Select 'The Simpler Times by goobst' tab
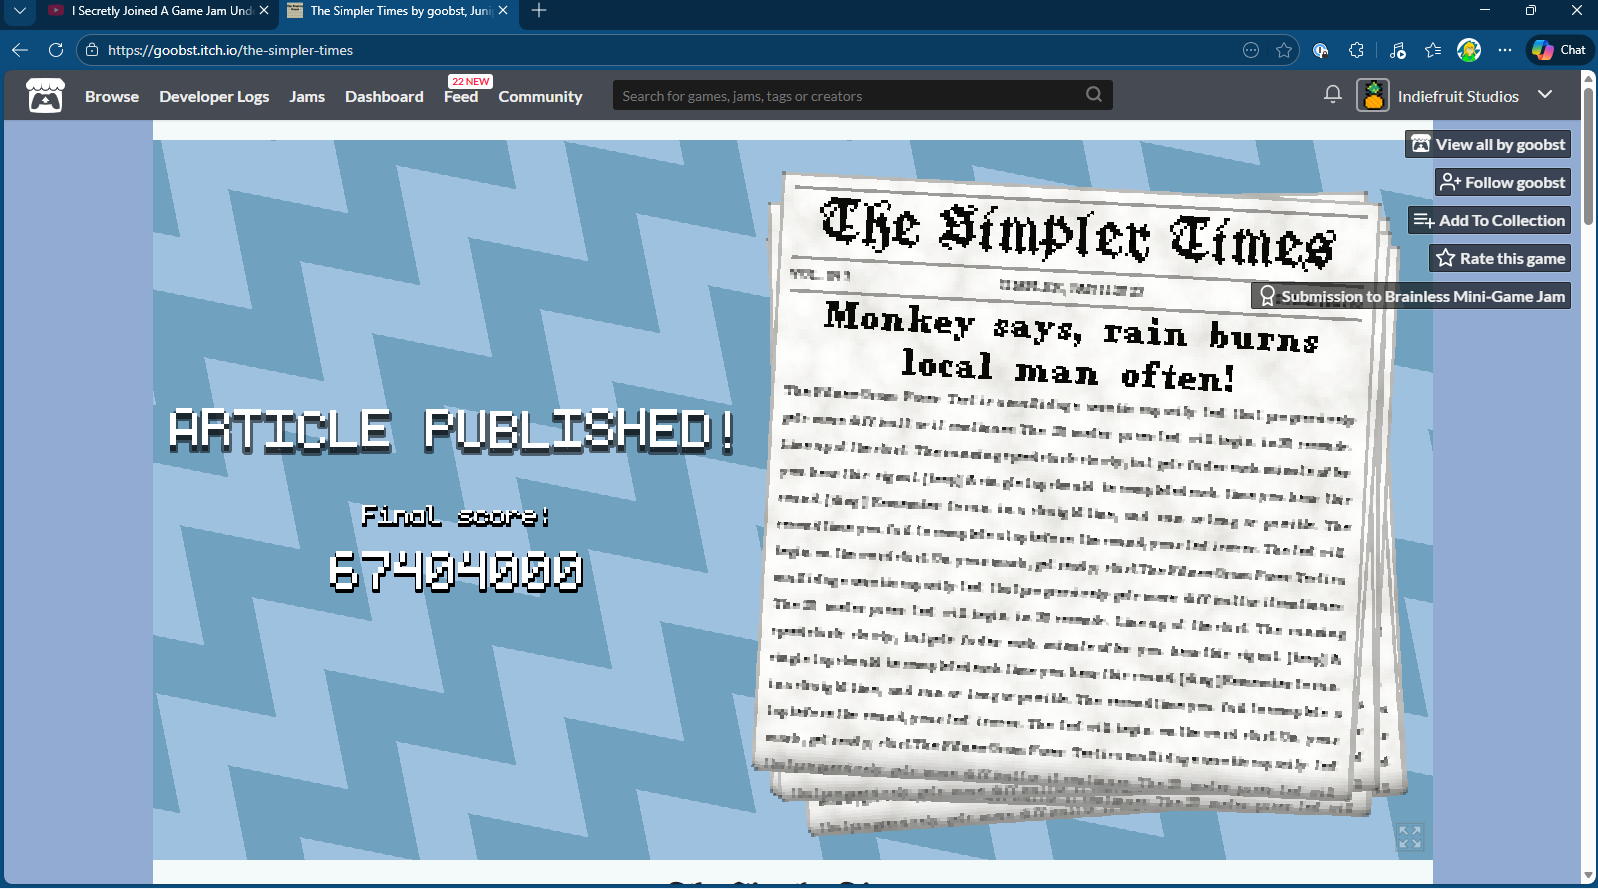1598x889 pixels. point(398,10)
